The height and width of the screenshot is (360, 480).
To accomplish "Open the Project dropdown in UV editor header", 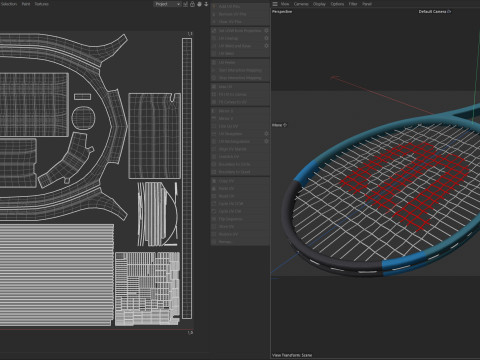I will click(167, 4).
